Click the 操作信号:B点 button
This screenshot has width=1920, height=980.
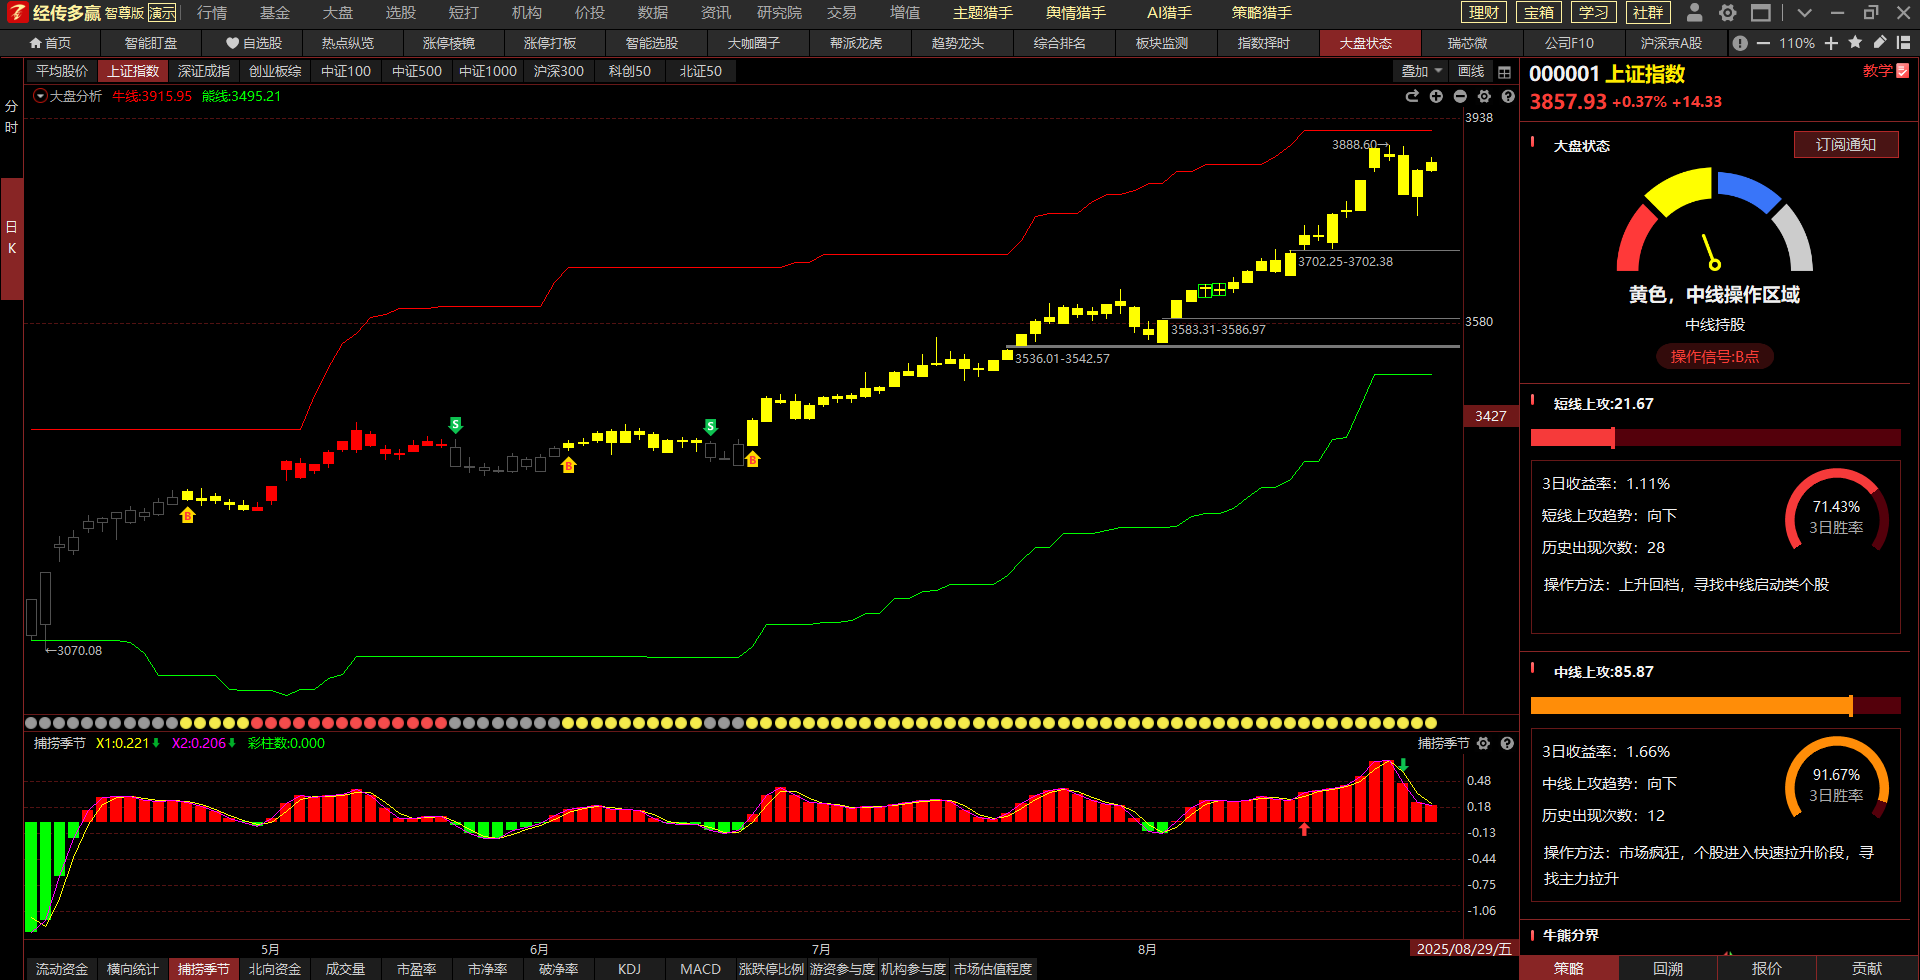(1715, 356)
